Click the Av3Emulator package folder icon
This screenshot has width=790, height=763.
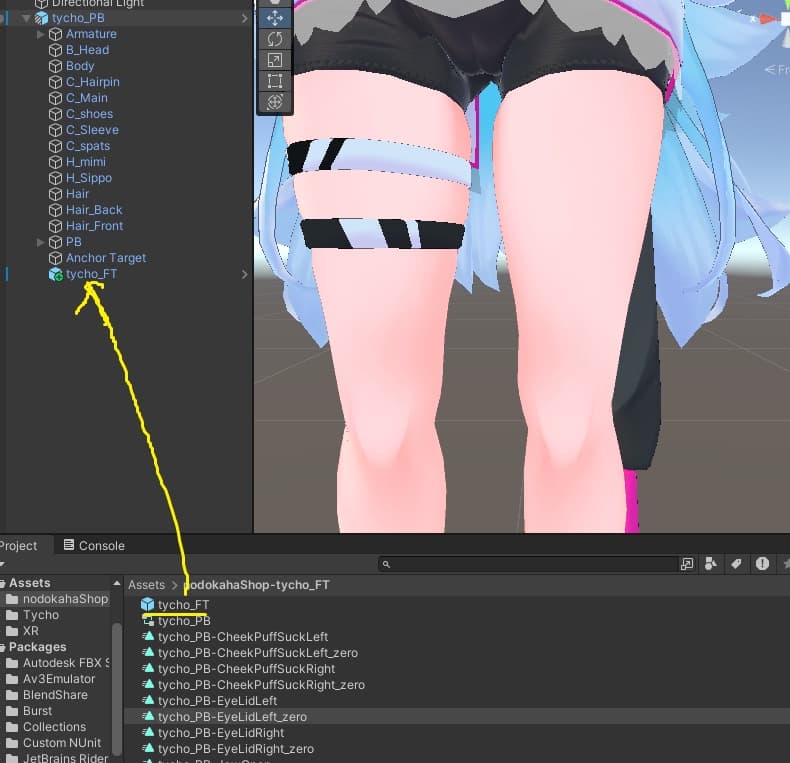12,679
